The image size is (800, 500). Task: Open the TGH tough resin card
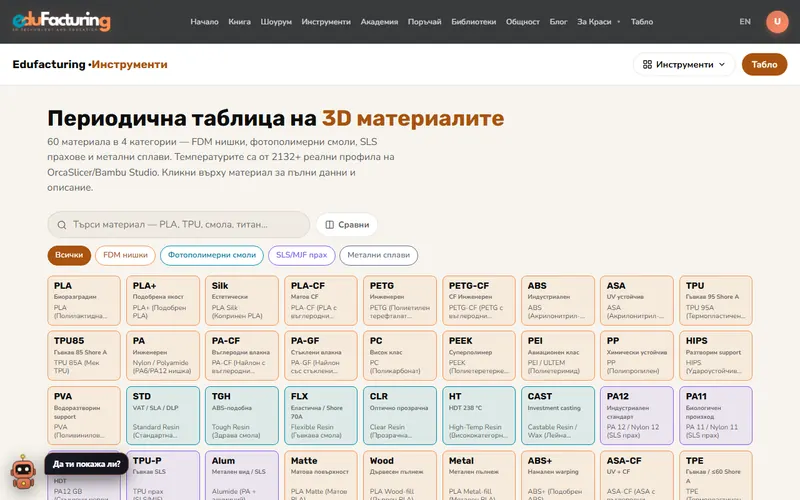tap(242, 415)
